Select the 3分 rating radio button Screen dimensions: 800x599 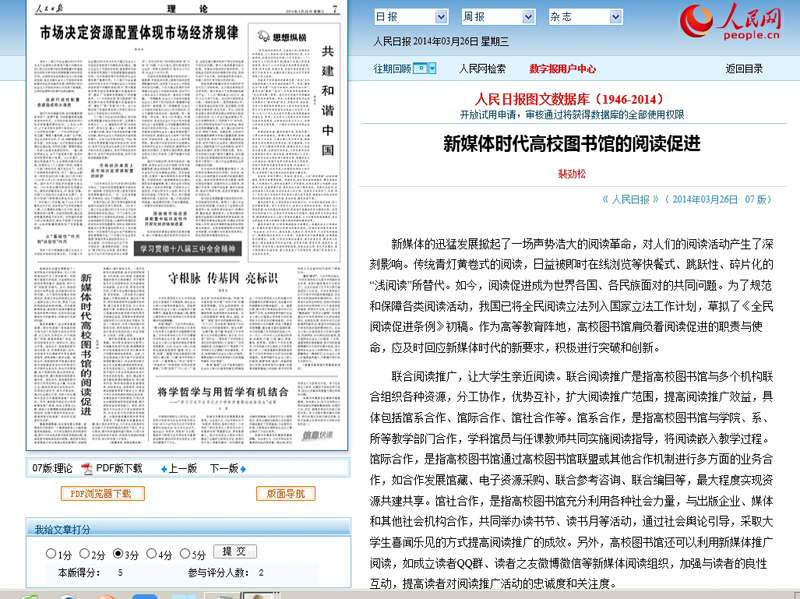(x=118, y=553)
